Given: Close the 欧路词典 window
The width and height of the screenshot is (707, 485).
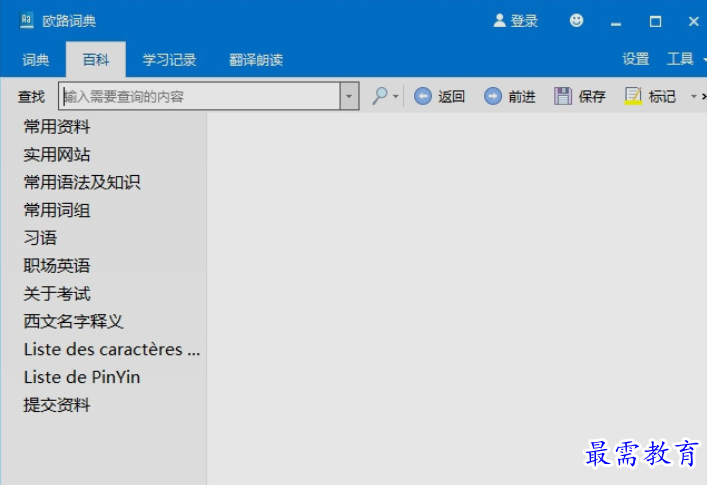Looking at the screenshot, I should pos(693,21).
